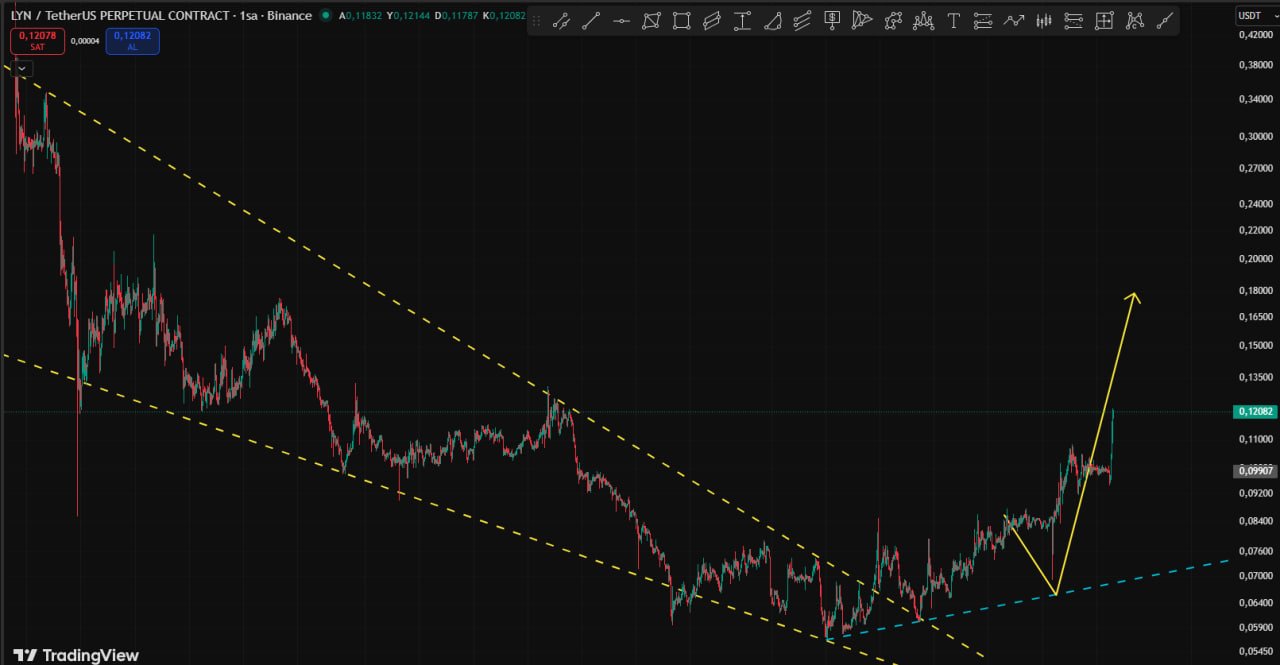Click the TradingView logo link
This screenshot has width=1280, height=665.
(76, 654)
